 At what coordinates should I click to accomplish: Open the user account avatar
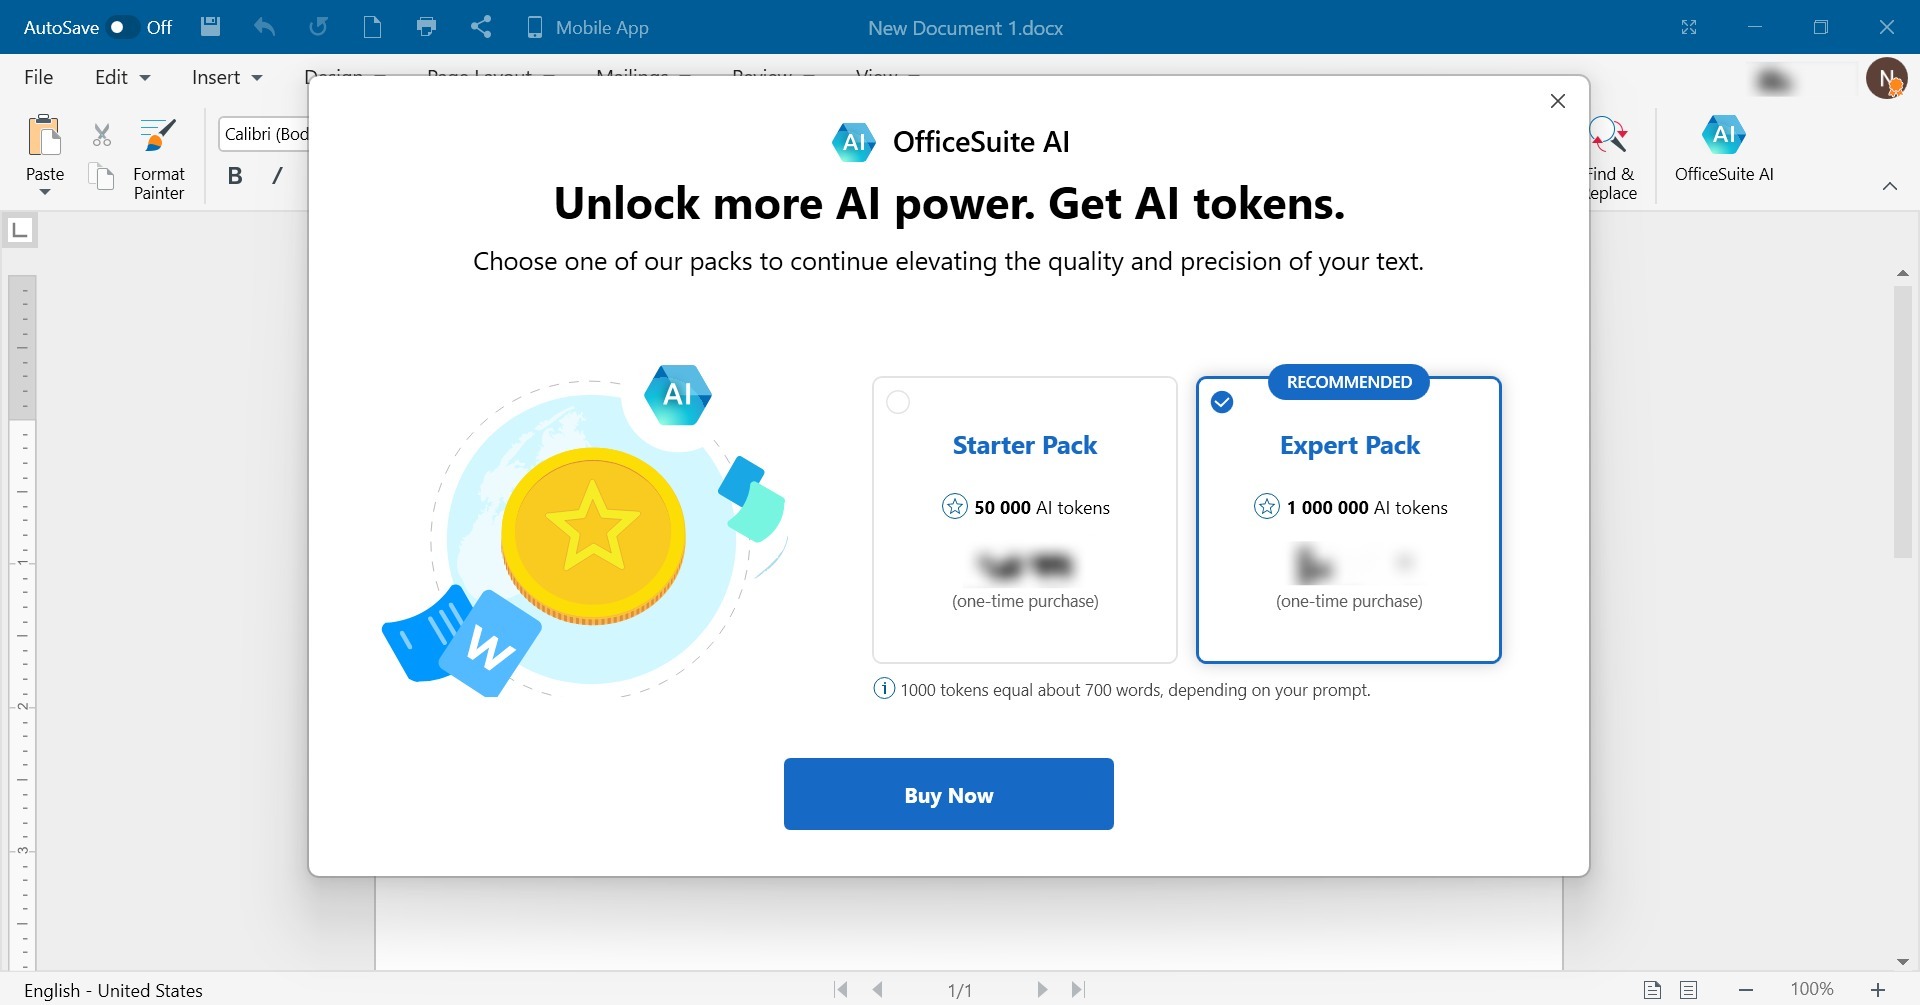[x=1887, y=78]
